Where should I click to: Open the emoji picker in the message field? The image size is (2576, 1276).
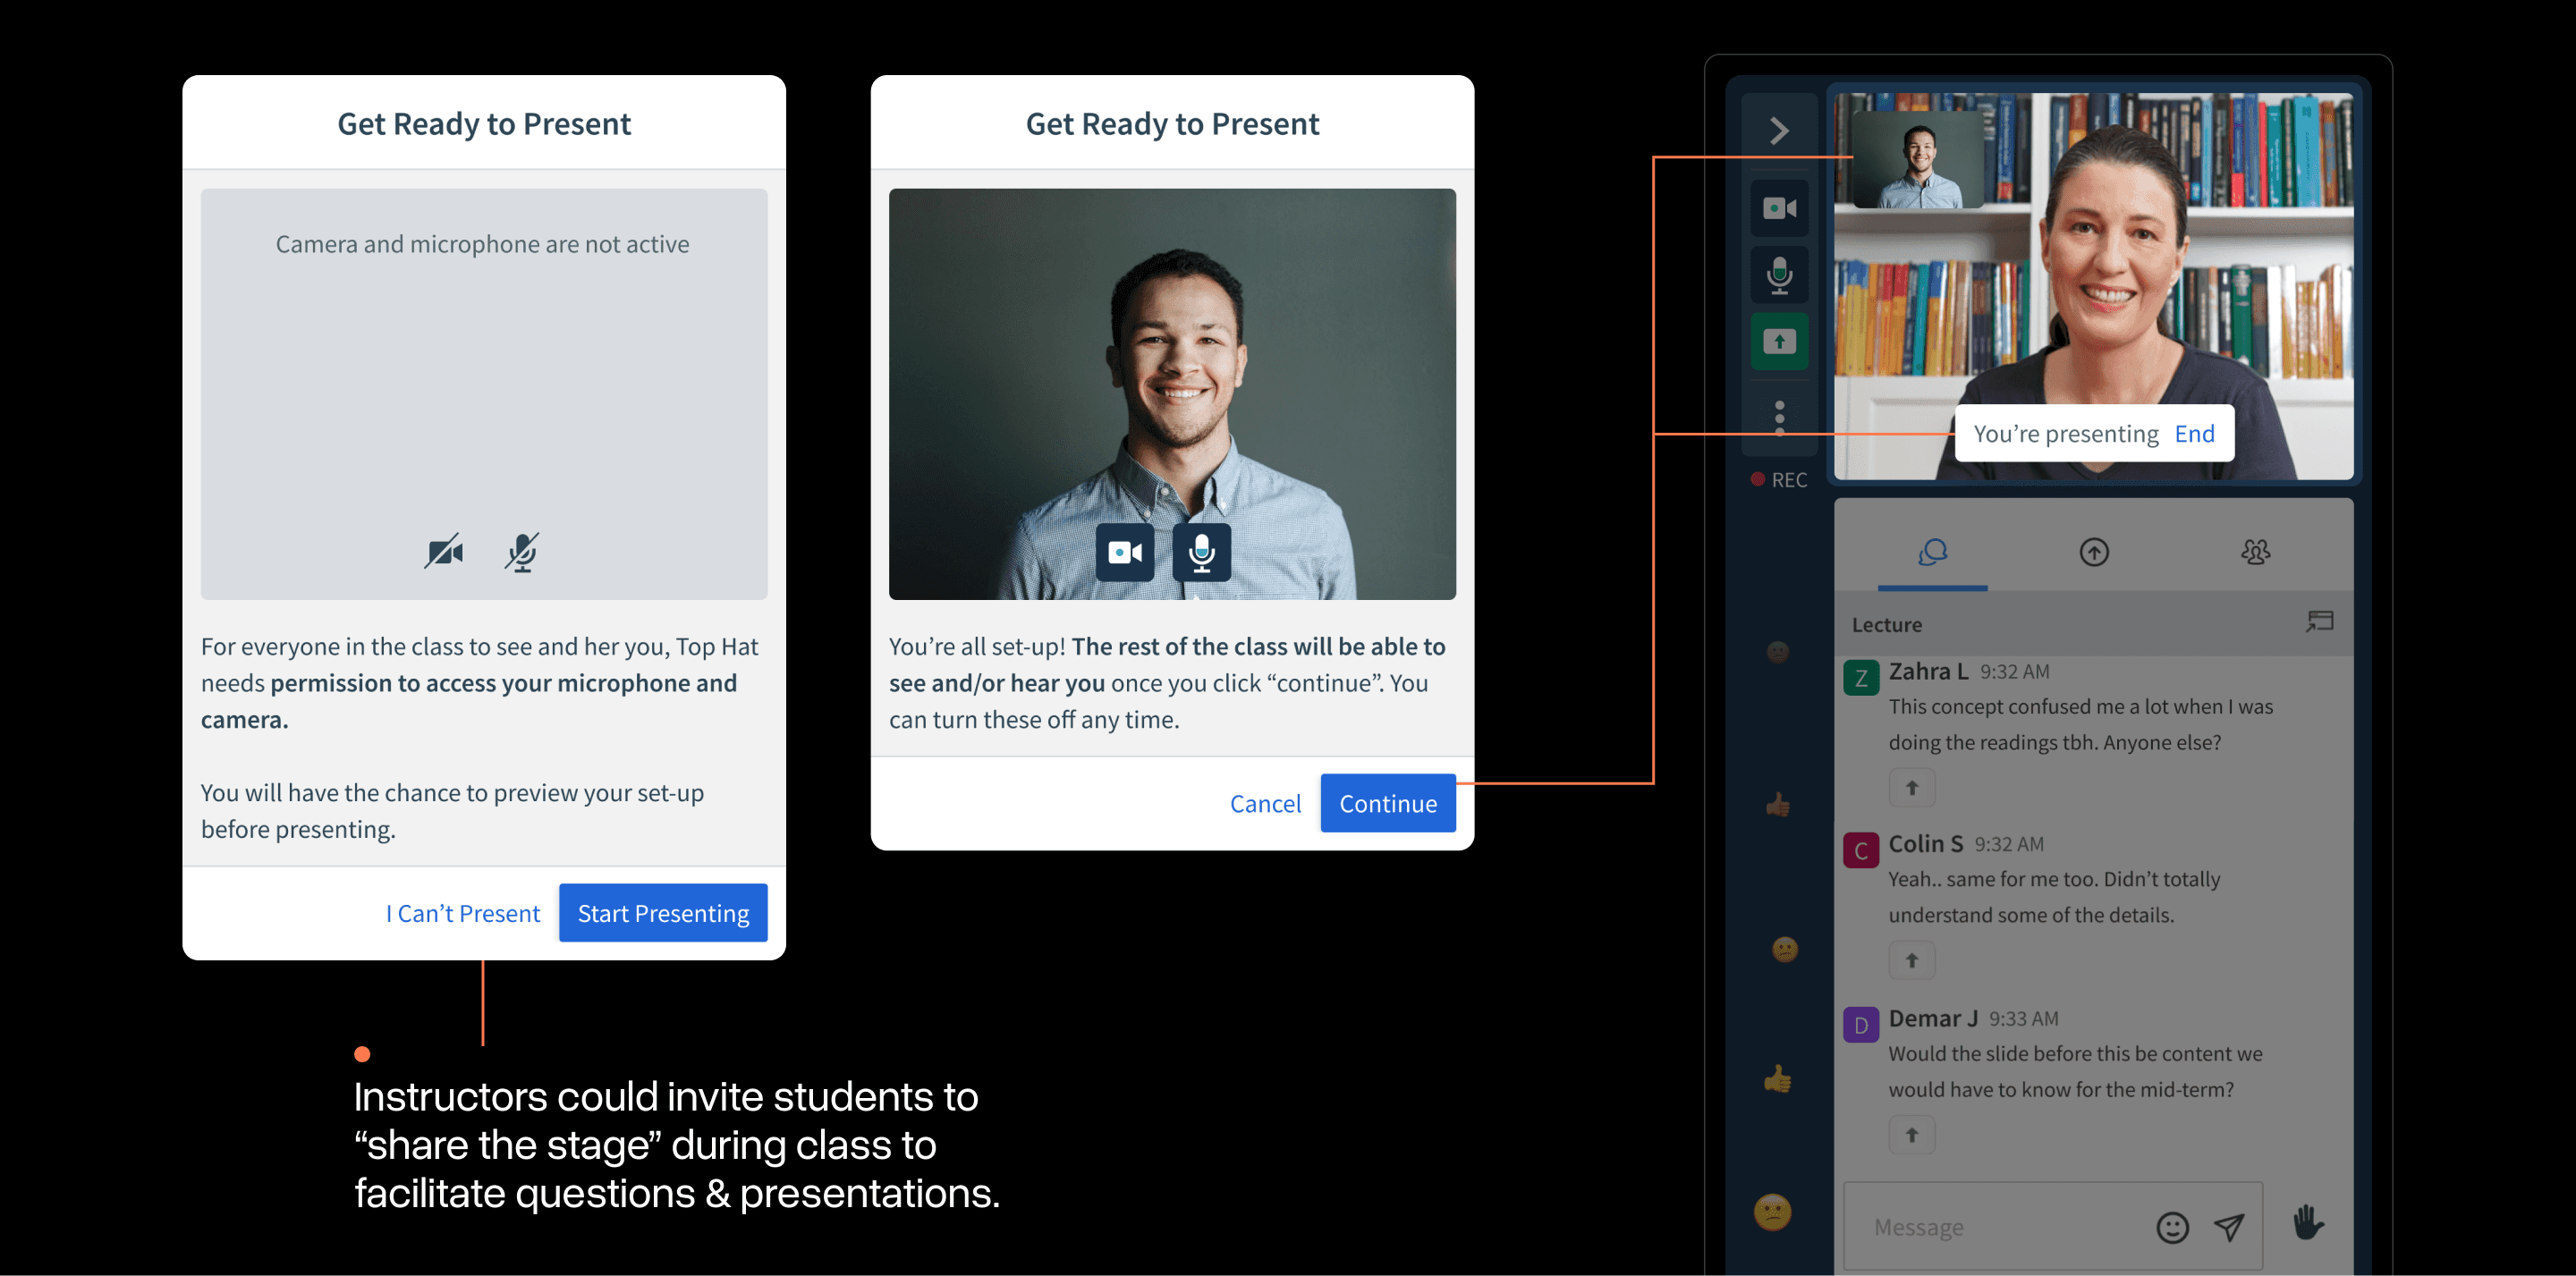(2170, 1226)
